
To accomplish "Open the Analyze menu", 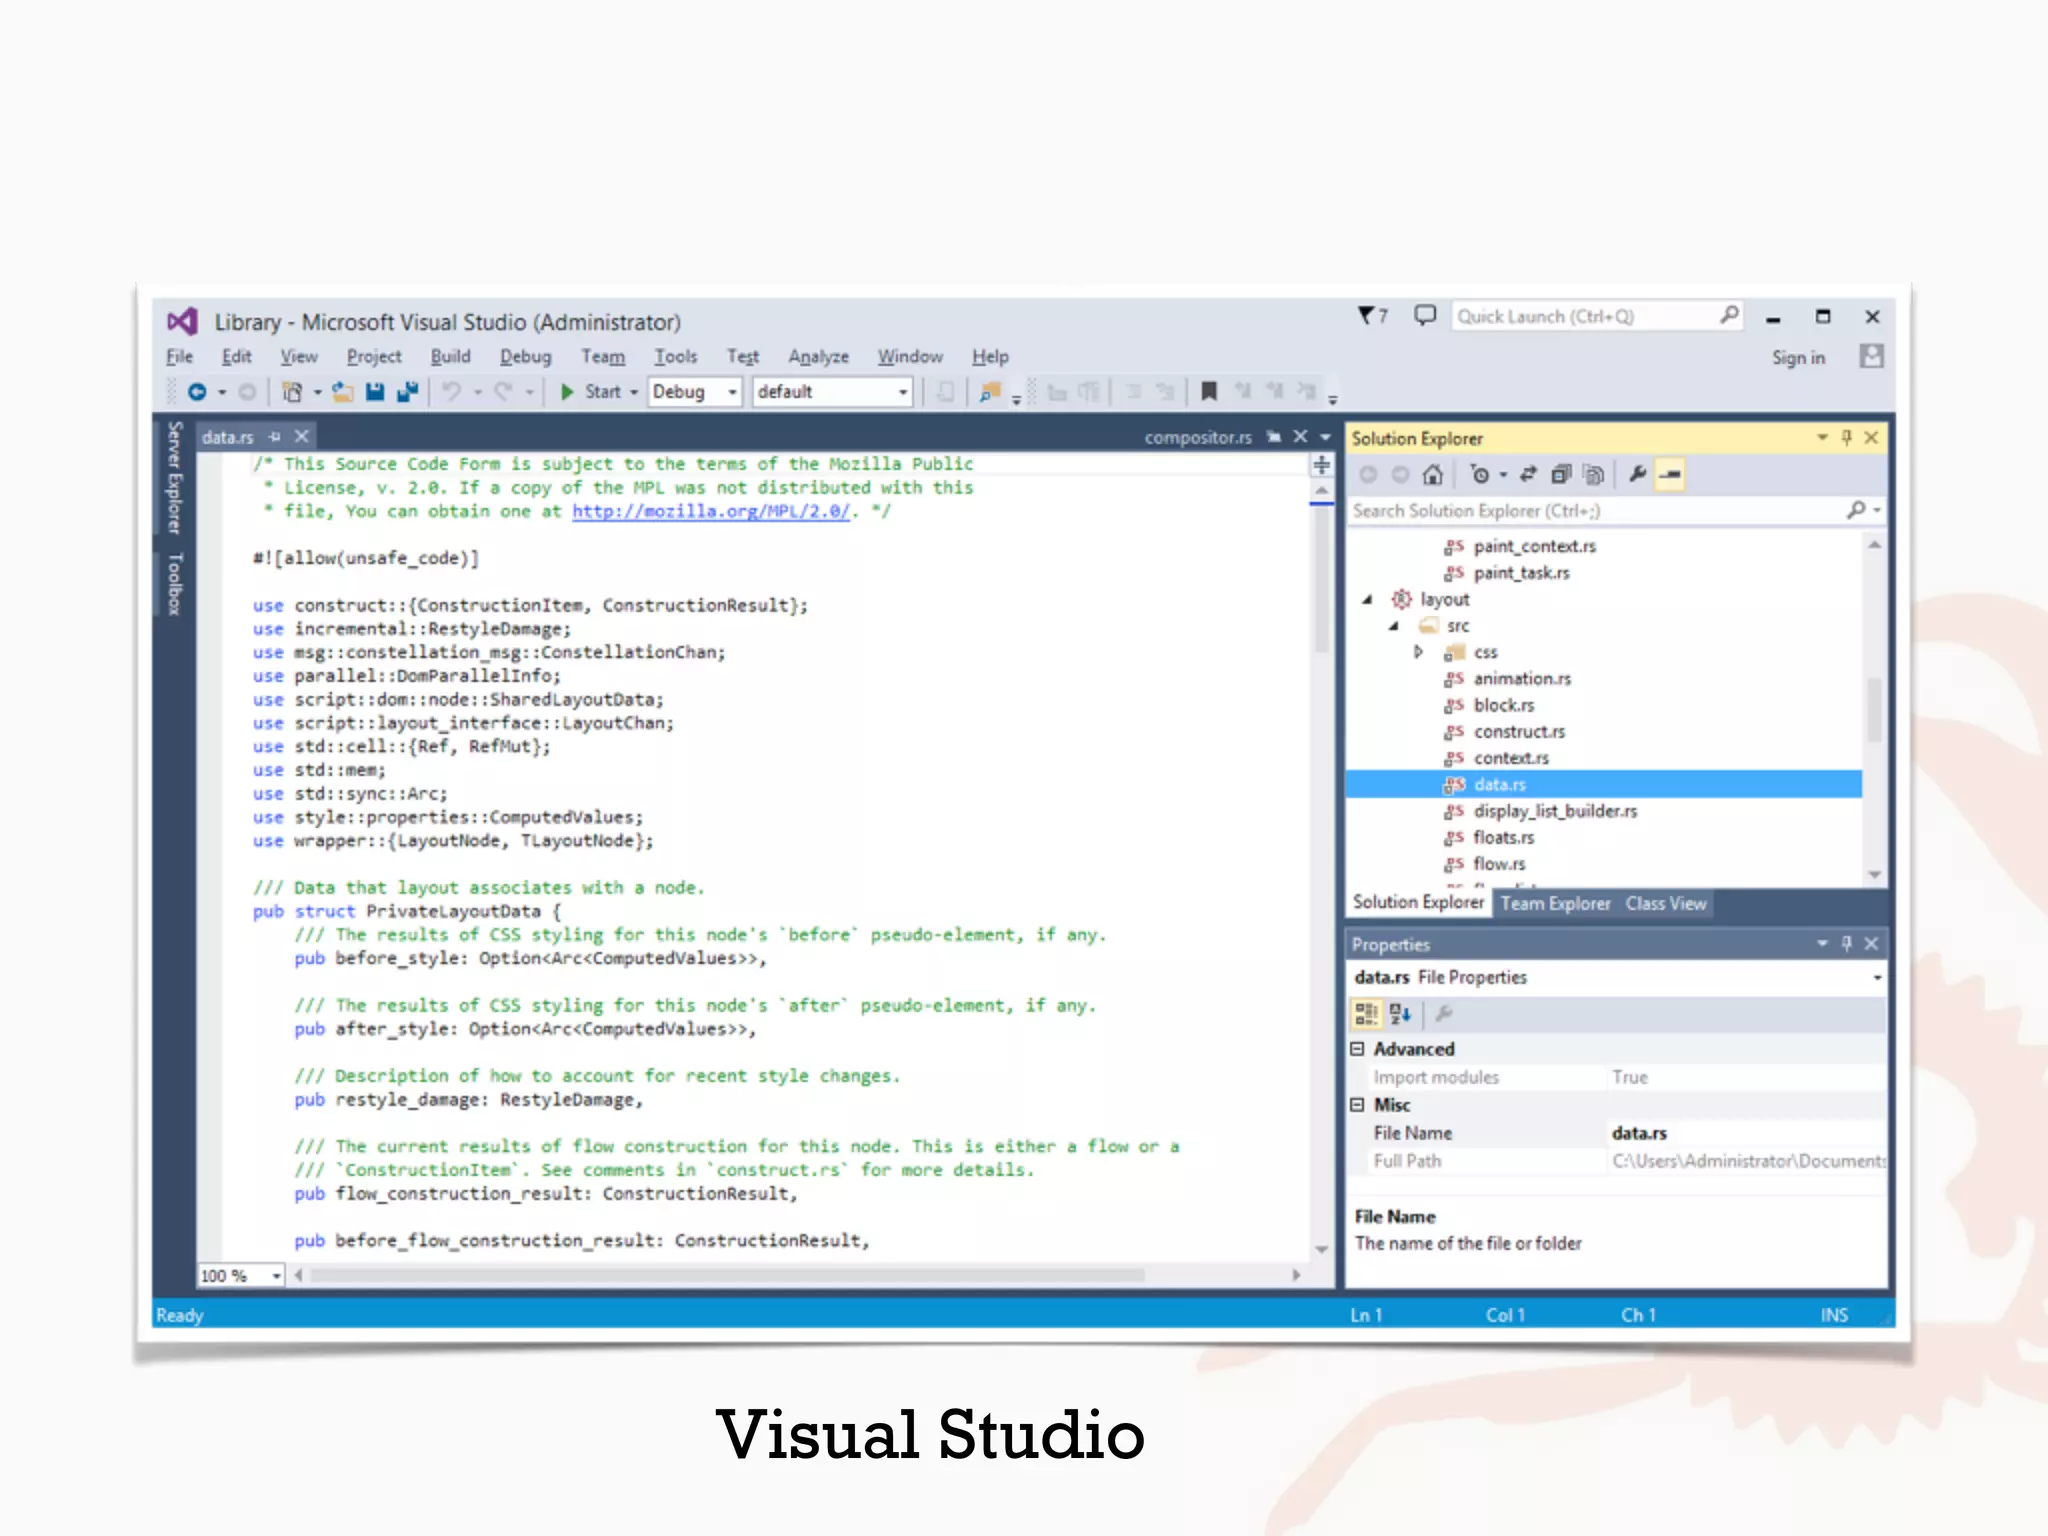I will click(x=818, y=356).
